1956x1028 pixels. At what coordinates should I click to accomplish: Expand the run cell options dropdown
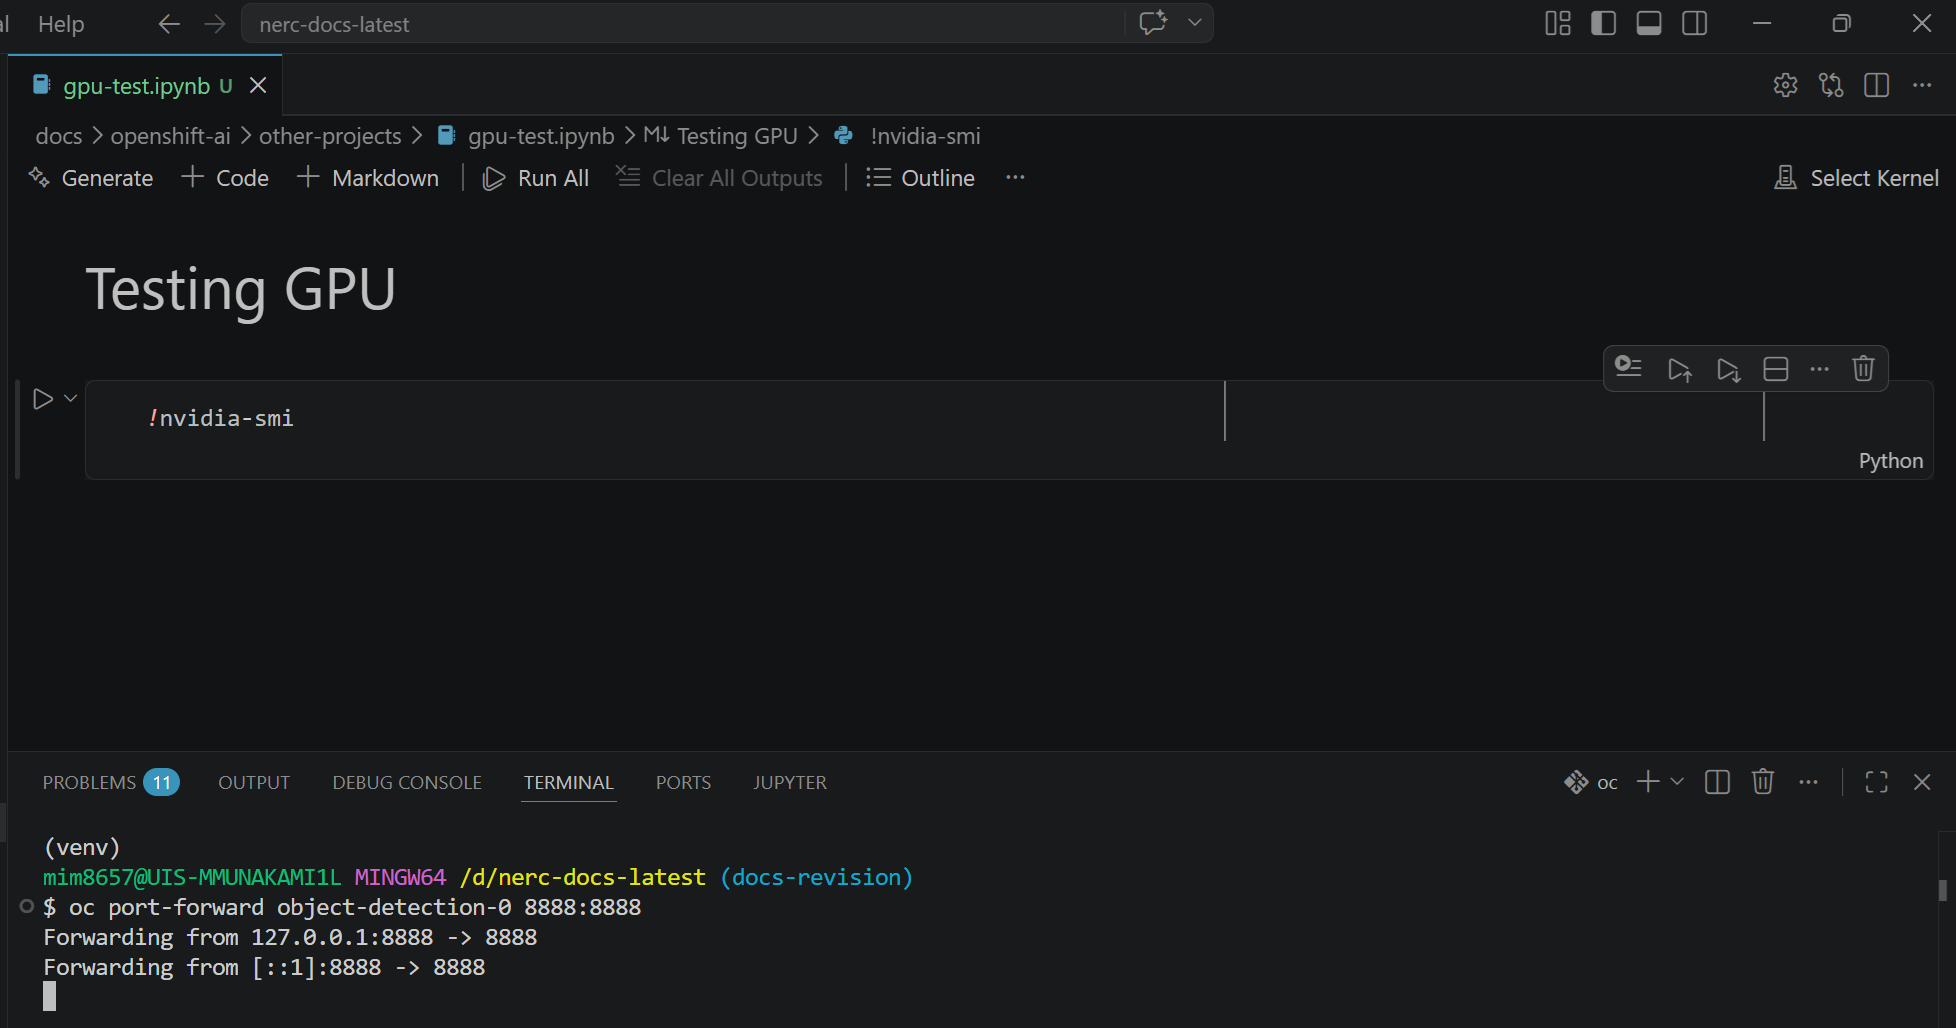coord(70,398)
